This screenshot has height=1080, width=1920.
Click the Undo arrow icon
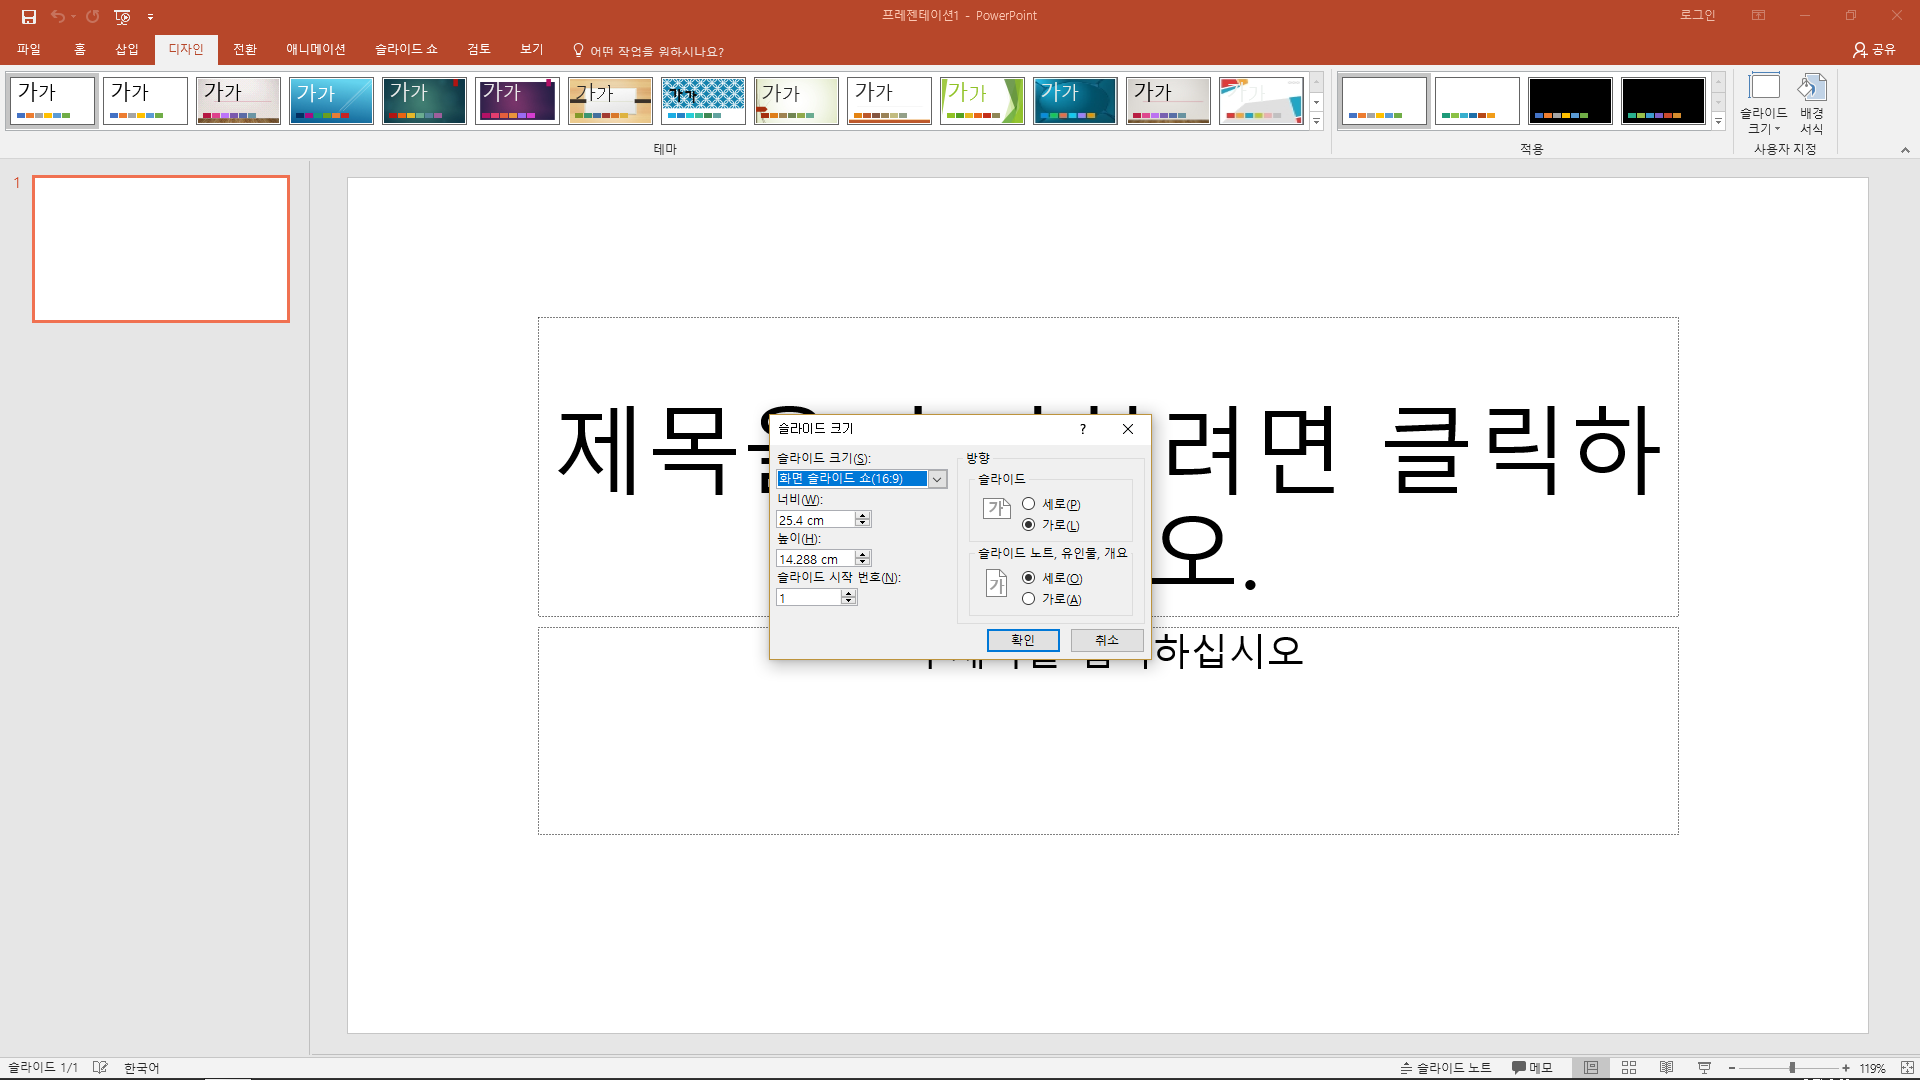pos(58,16)
